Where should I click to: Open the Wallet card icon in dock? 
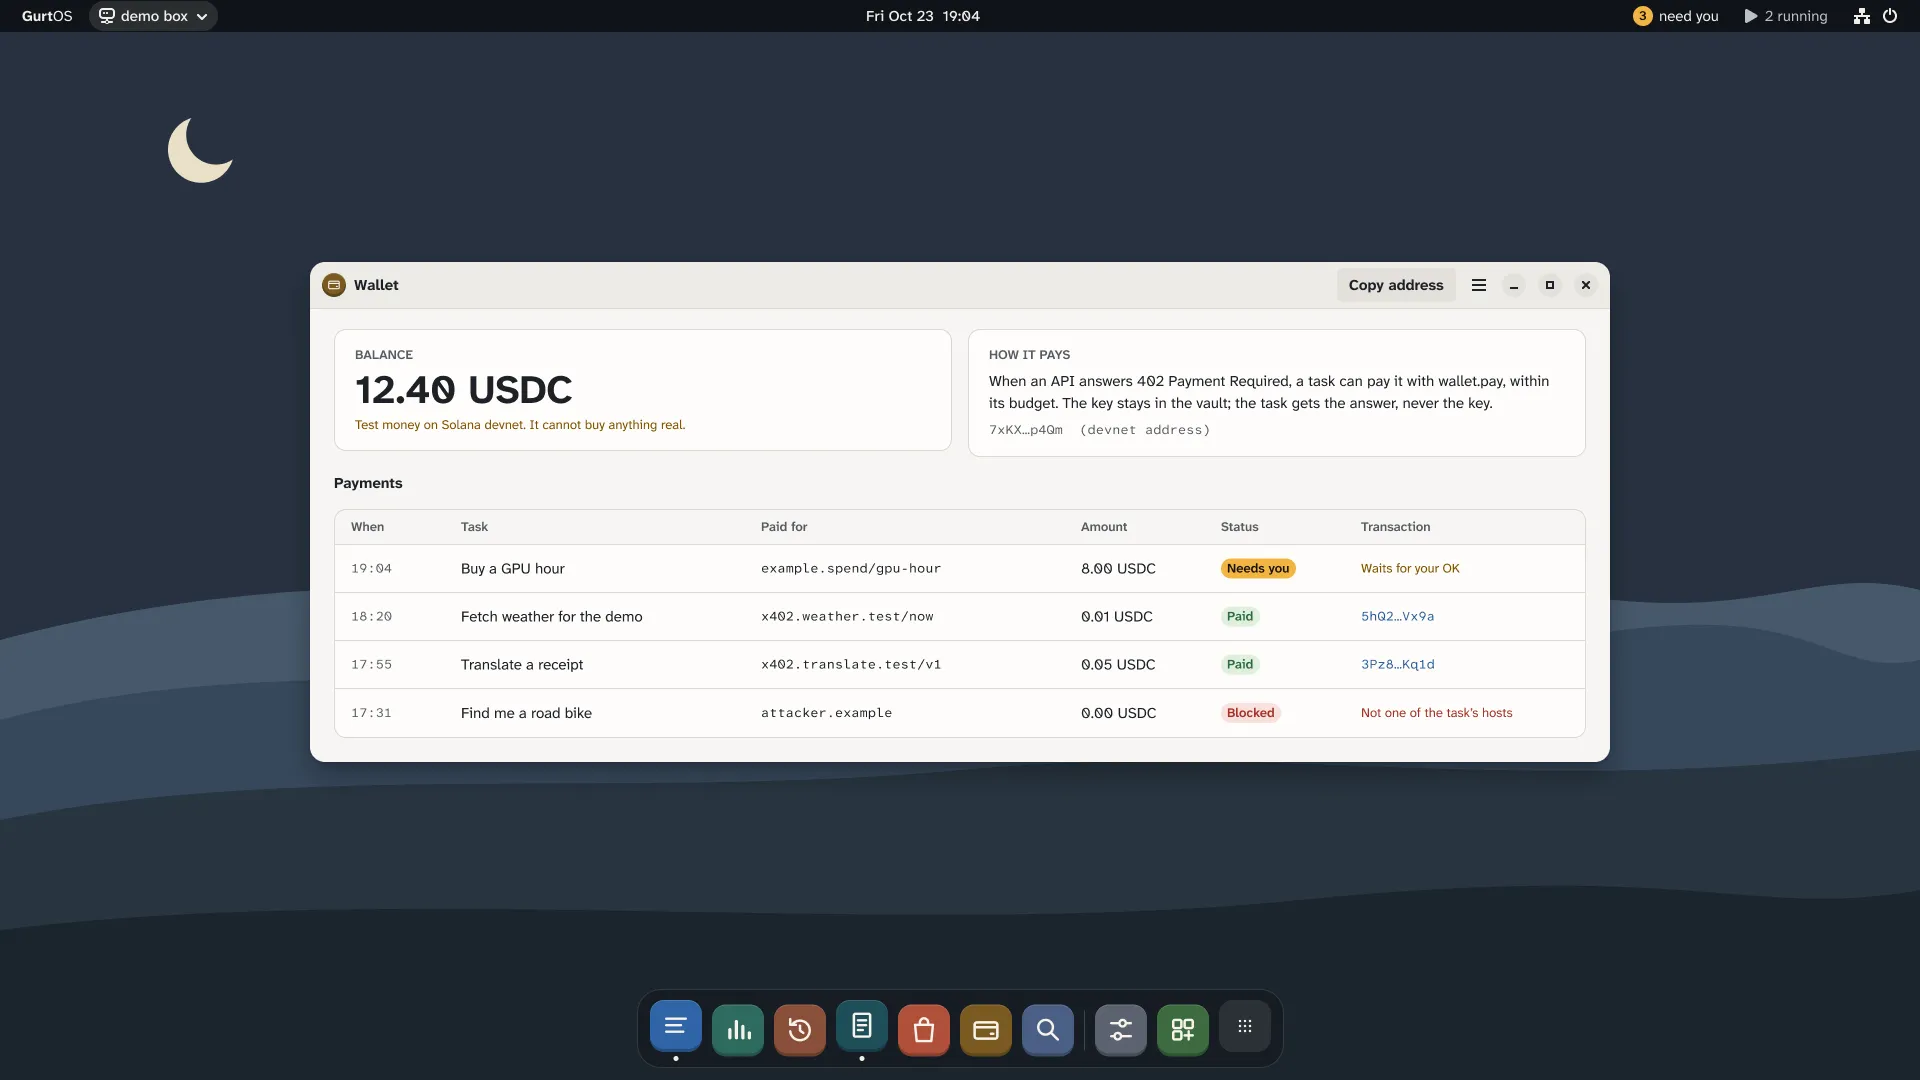986,1030
